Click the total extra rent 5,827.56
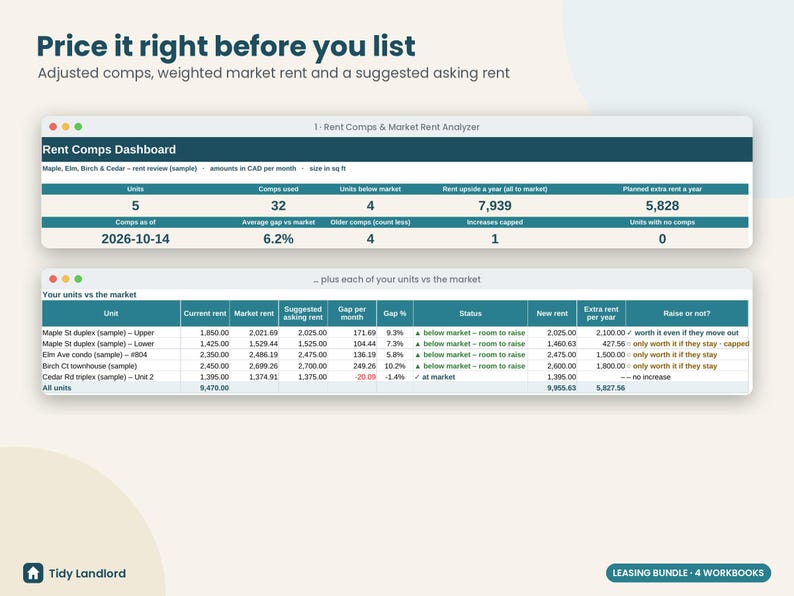 (x=610, y=388)
